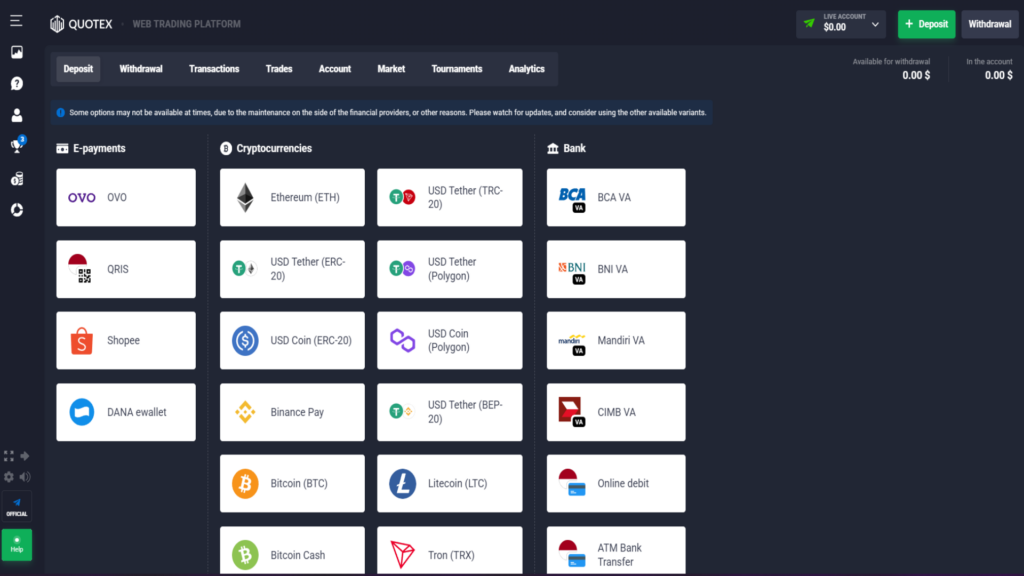The height and width of the screenshot is (576, 1024).
Task: Open the green Help button
Action: [17, 545]
